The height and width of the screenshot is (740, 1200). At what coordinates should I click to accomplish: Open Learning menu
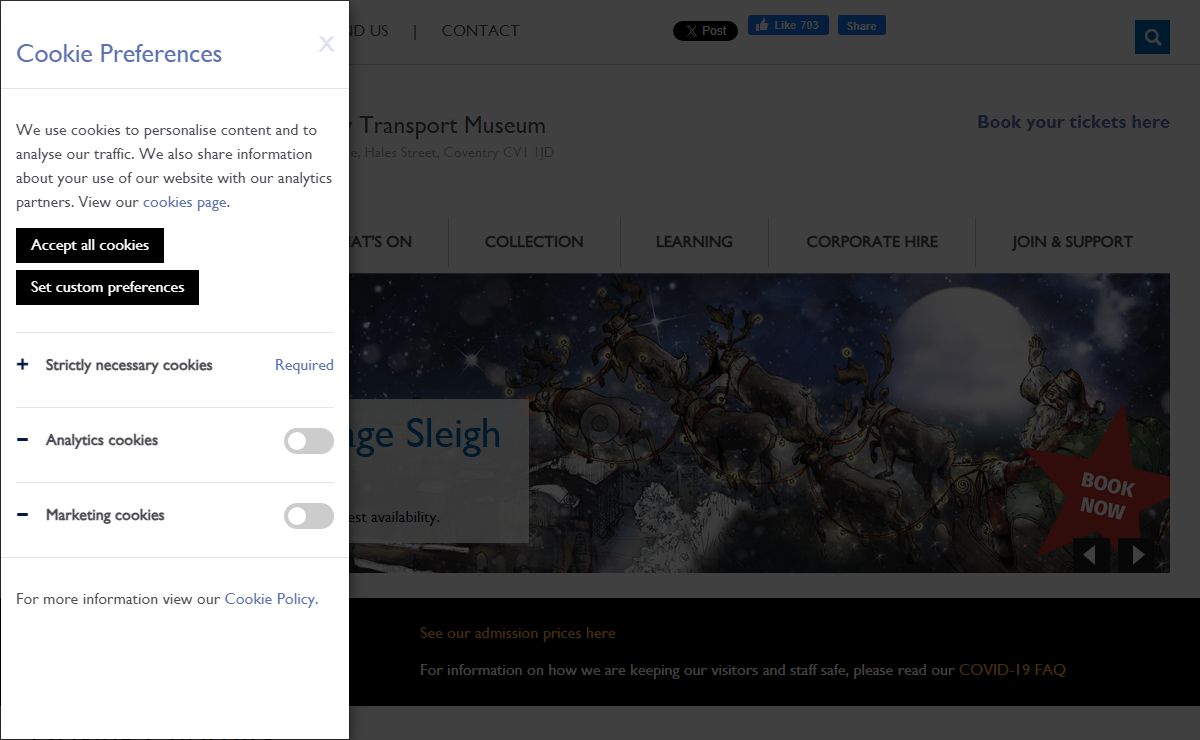[x=694, y=242]
